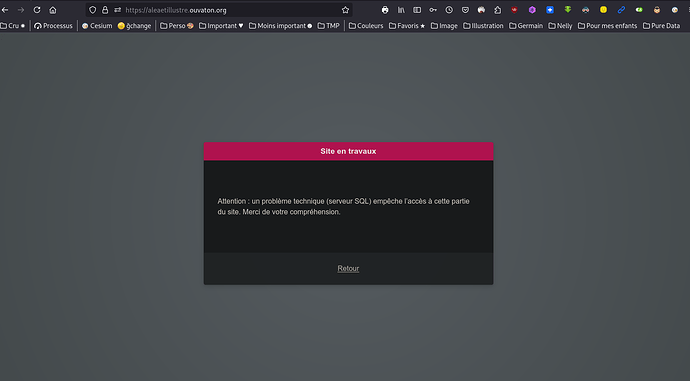Show site security padlock info
The width and height of the screenshot is (690, 381).
click(x=105, y=10)
